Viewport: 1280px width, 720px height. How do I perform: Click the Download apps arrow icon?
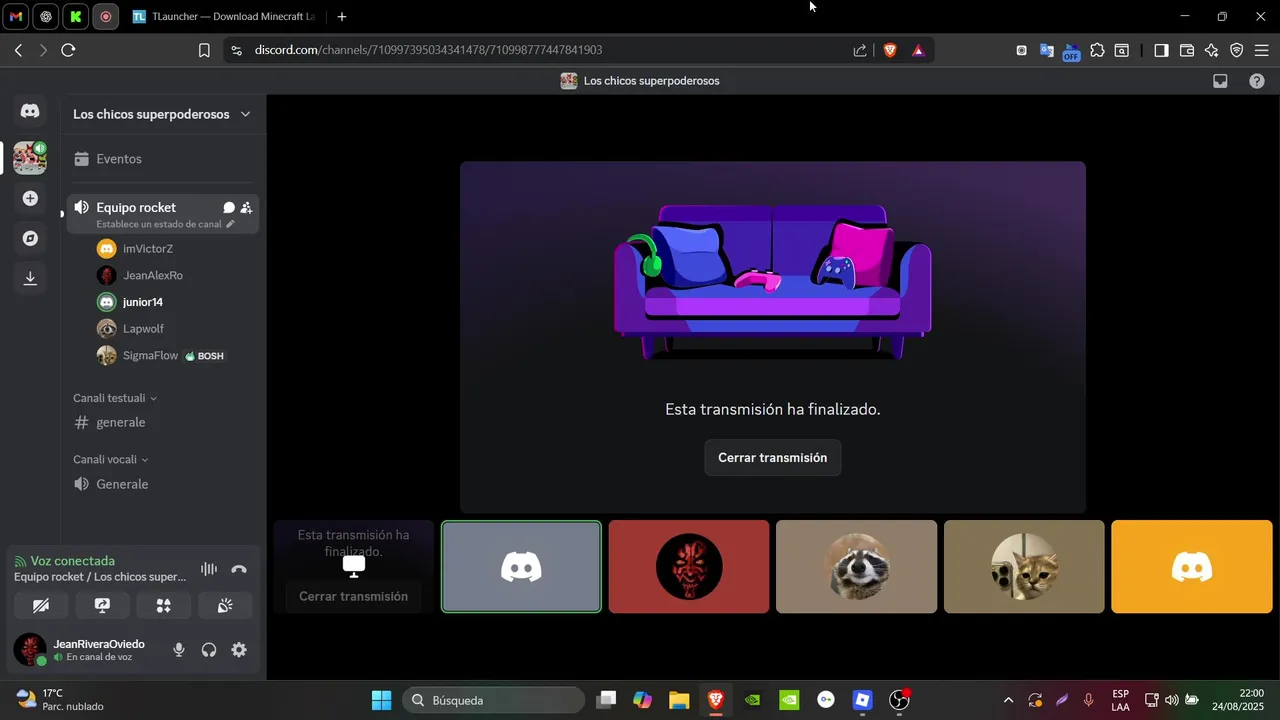coord(30,278)
